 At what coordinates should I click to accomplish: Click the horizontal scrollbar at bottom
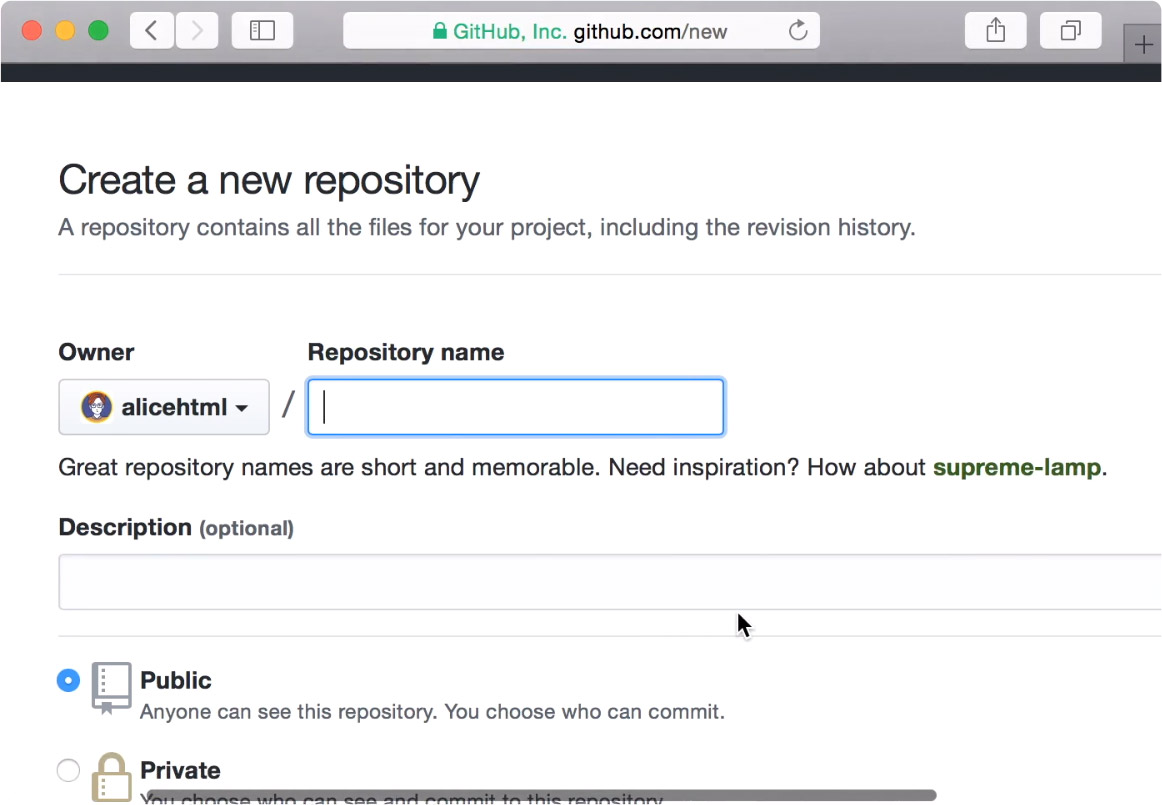(x=540, y=796)
